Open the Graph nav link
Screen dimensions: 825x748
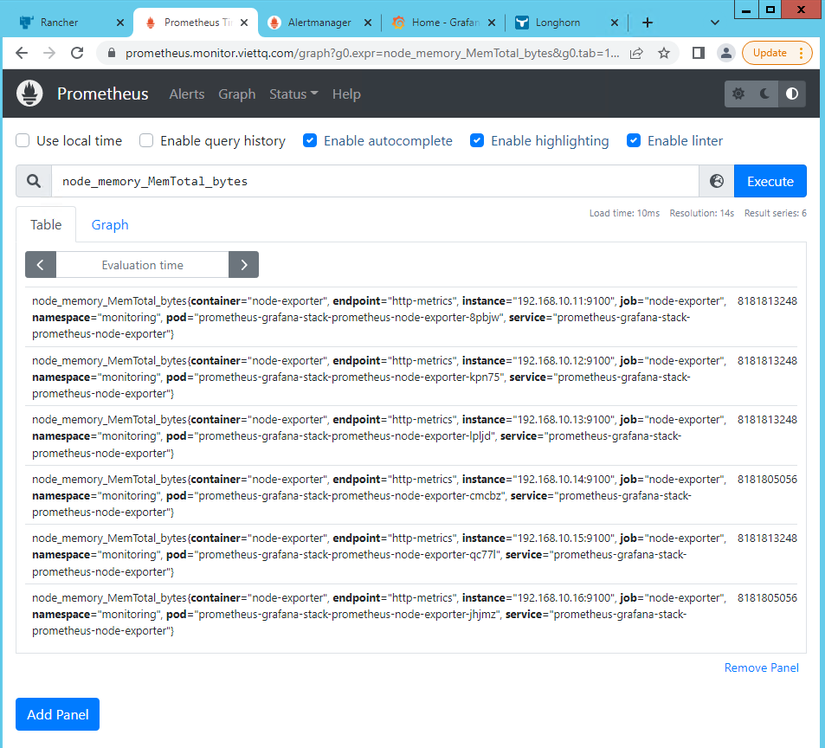(x=237, y=94)
